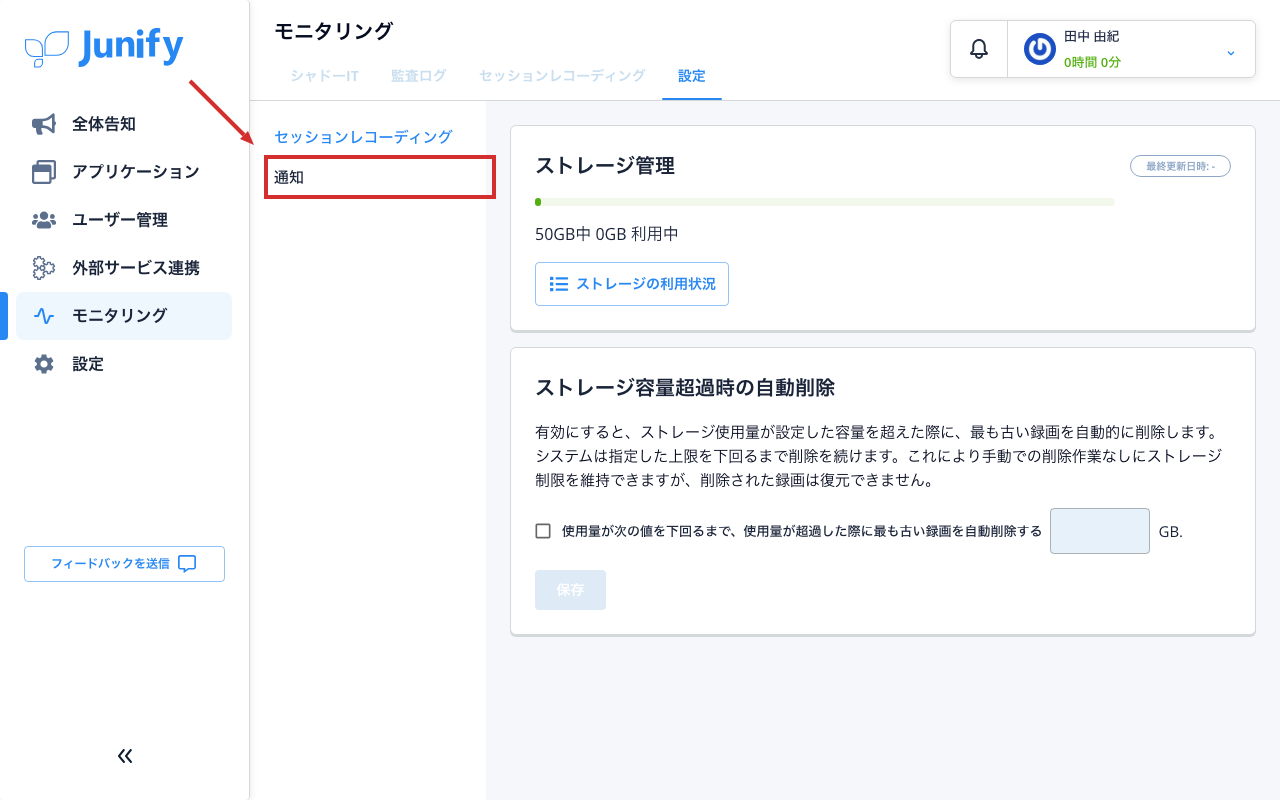
Task: Open notifications with the bell icon
Action: (979, 49)
